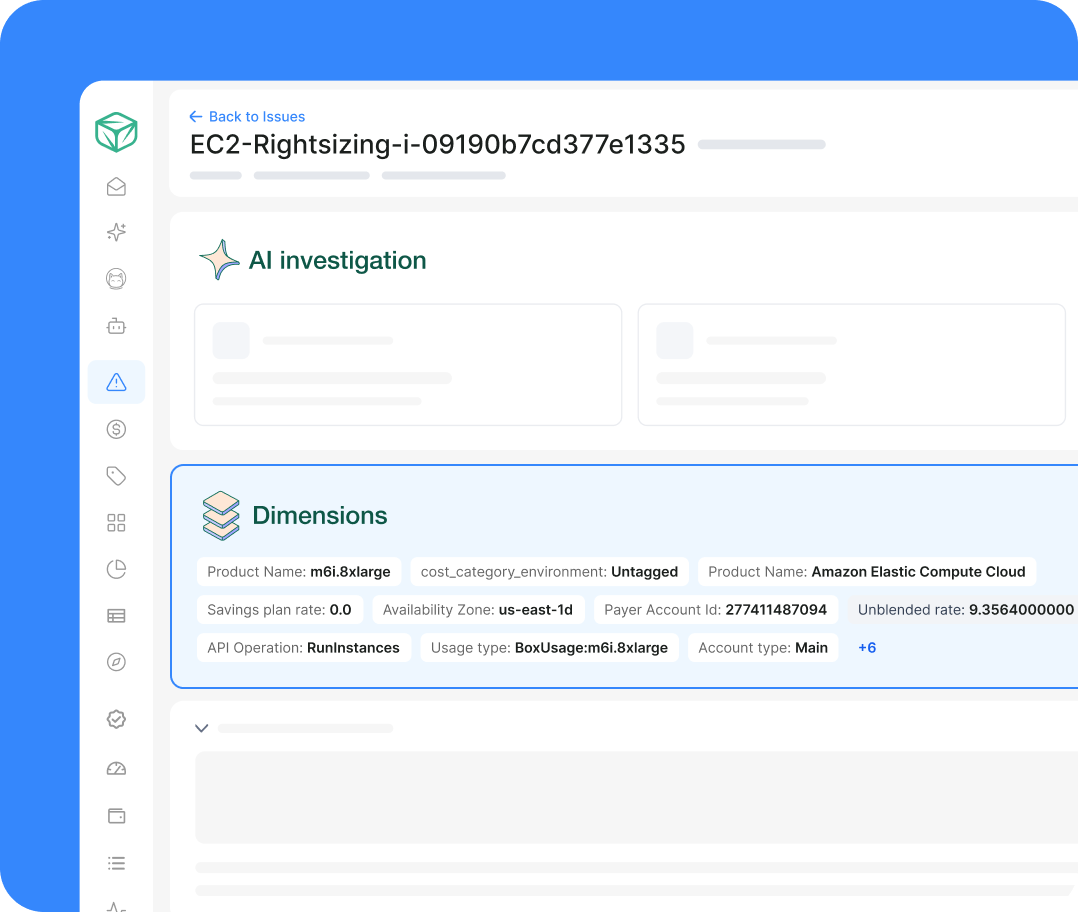Open the table rows icon in sidebar
1078x912 pixels.
click(116, 616)
